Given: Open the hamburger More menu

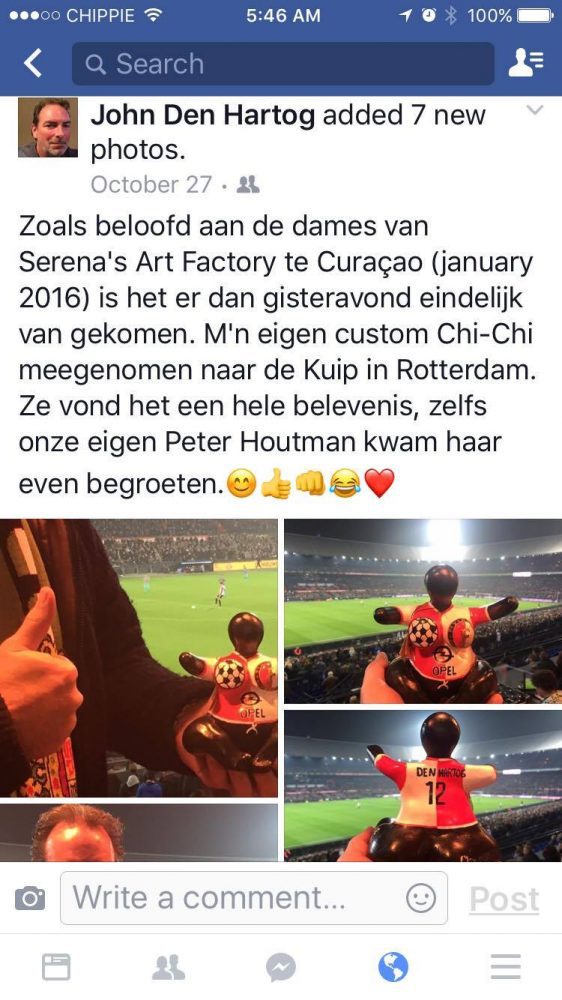Looking at the screenshot, I should [x=506, y=967].
